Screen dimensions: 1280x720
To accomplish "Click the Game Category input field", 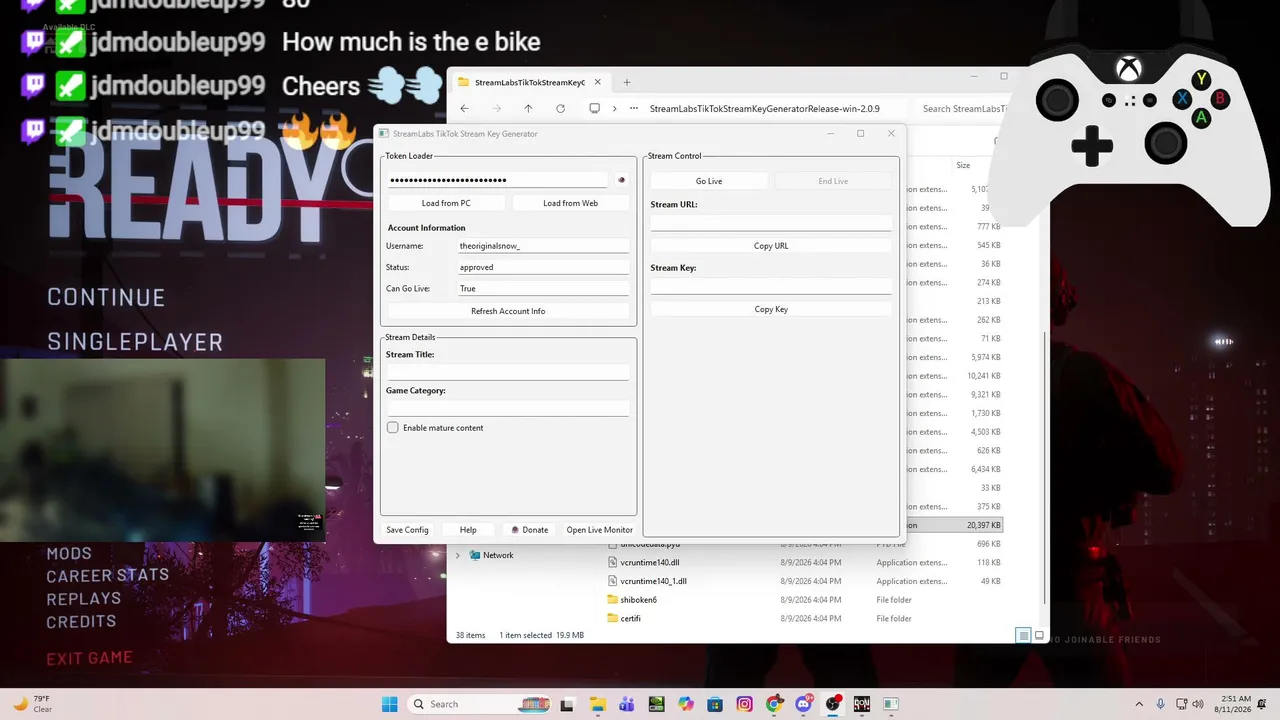I will click(x=508, y=408).
